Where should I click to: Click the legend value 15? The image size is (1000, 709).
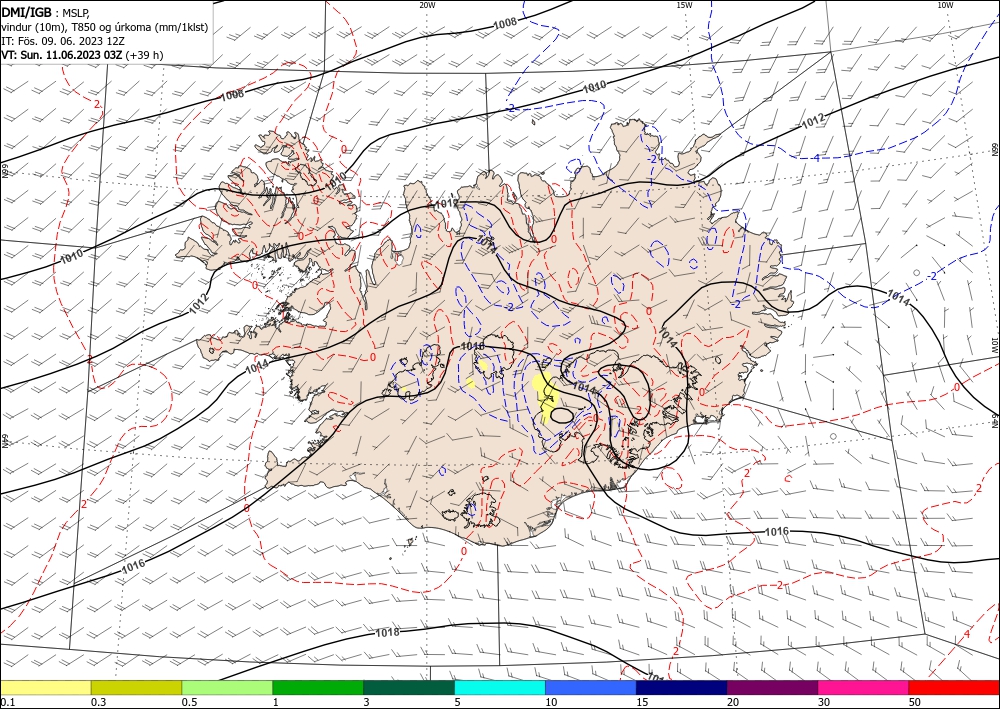[642, 702]
